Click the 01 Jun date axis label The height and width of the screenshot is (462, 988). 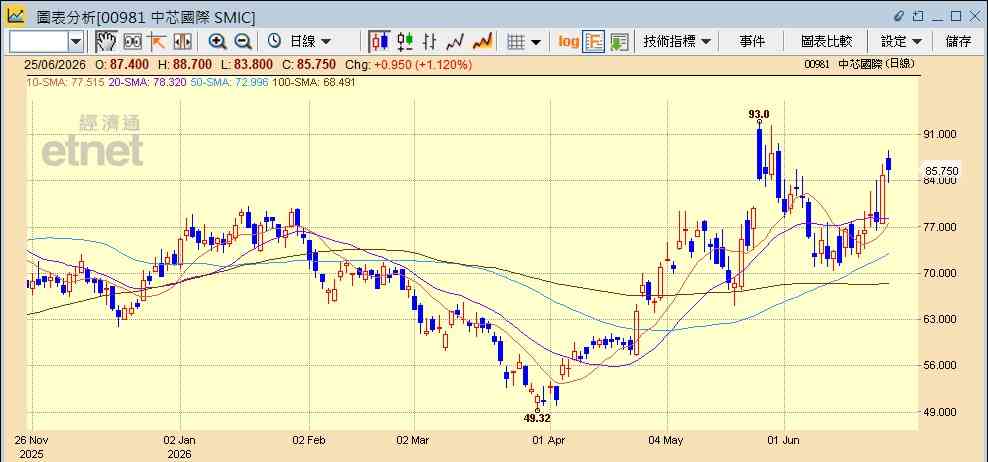coord(784,441)
